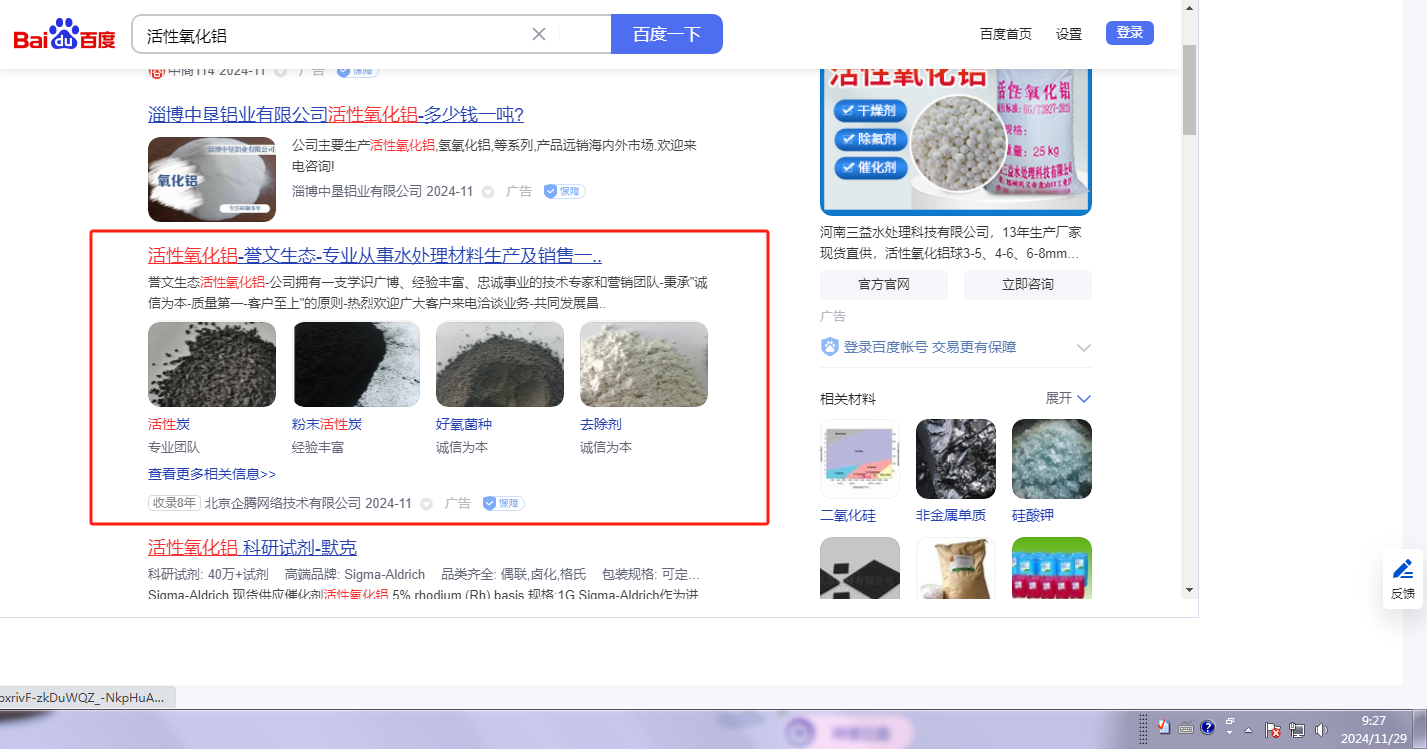The image size is (1427, 749).
Task: Click the 登录 login button
Action: 1129,33
